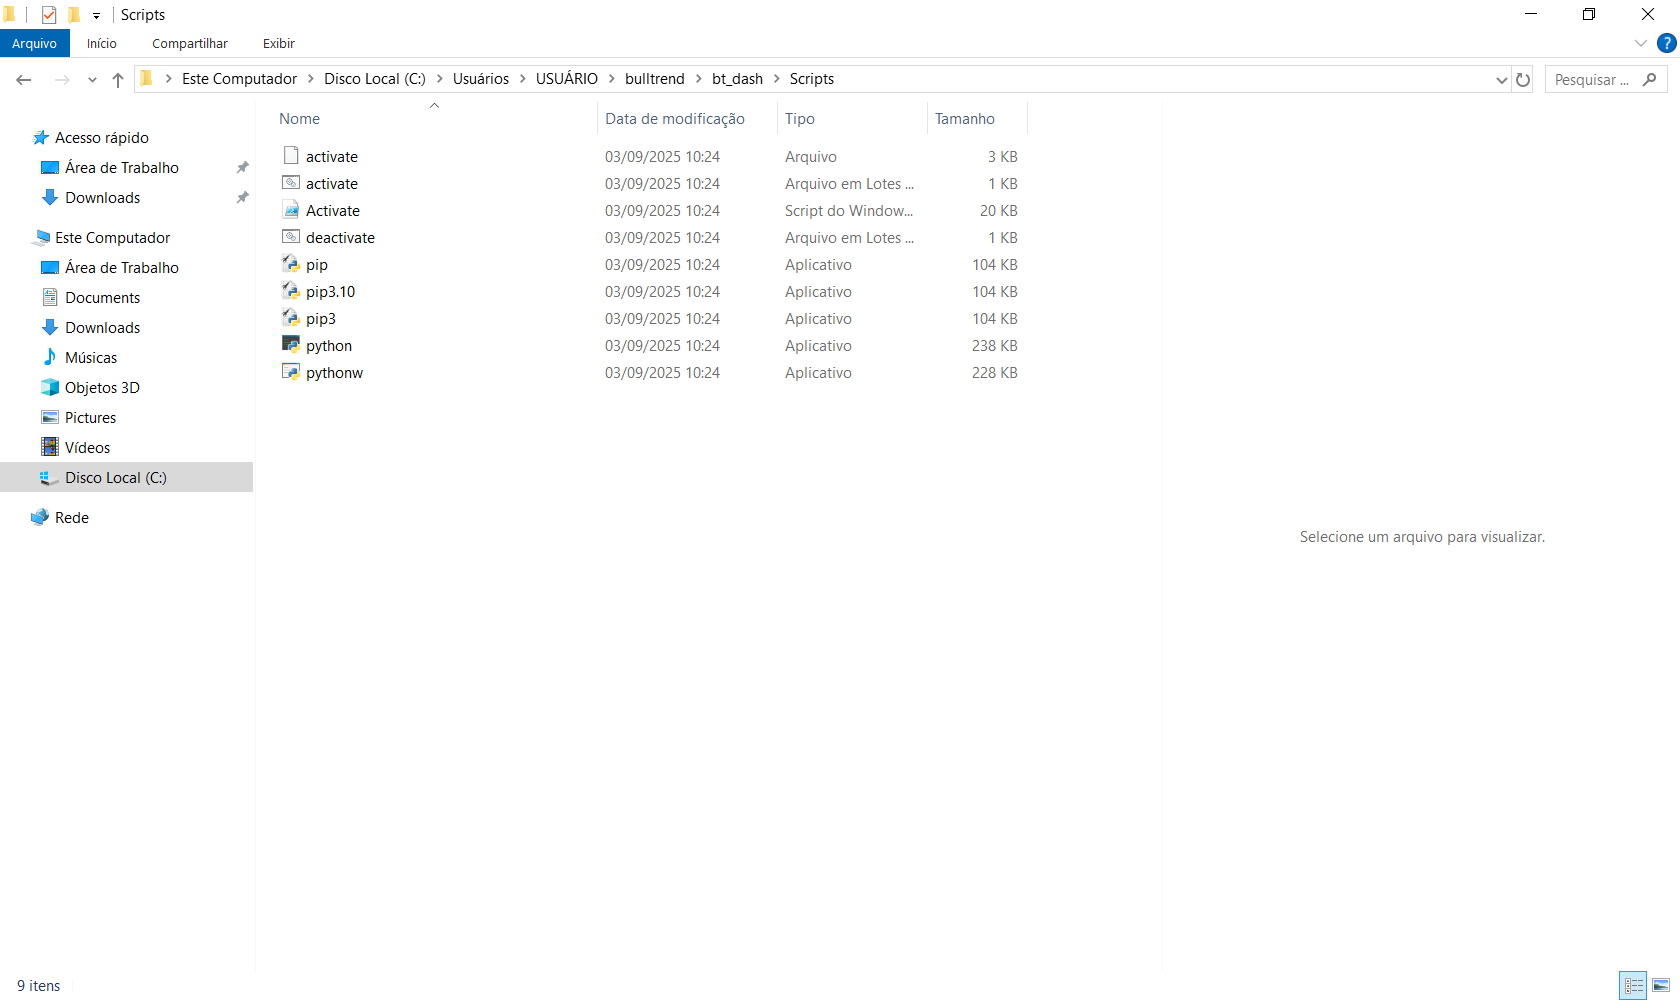Unpin the Downloads quick access pin icon
This screenshot has height=1000, width=1680.
[242, 198]
